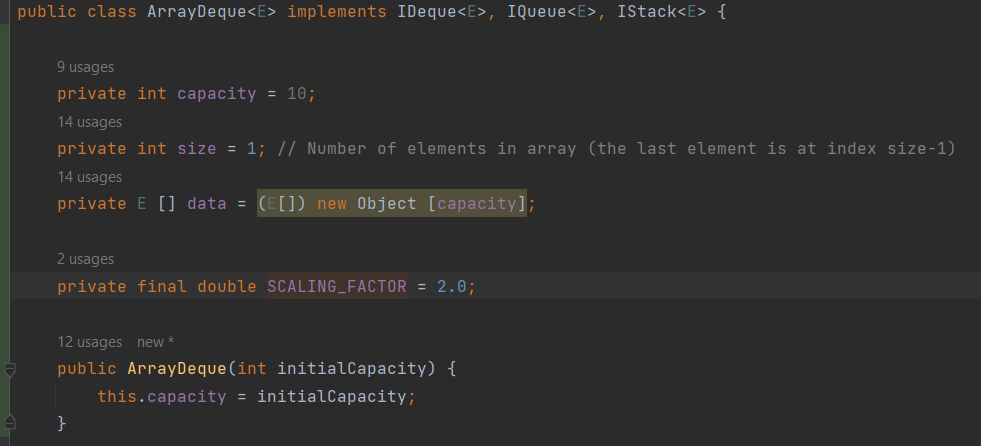This screenshot has height=446, width=981.
Task: Click the implements keyword
Action: pyautogui.click(x=337, y=12)
